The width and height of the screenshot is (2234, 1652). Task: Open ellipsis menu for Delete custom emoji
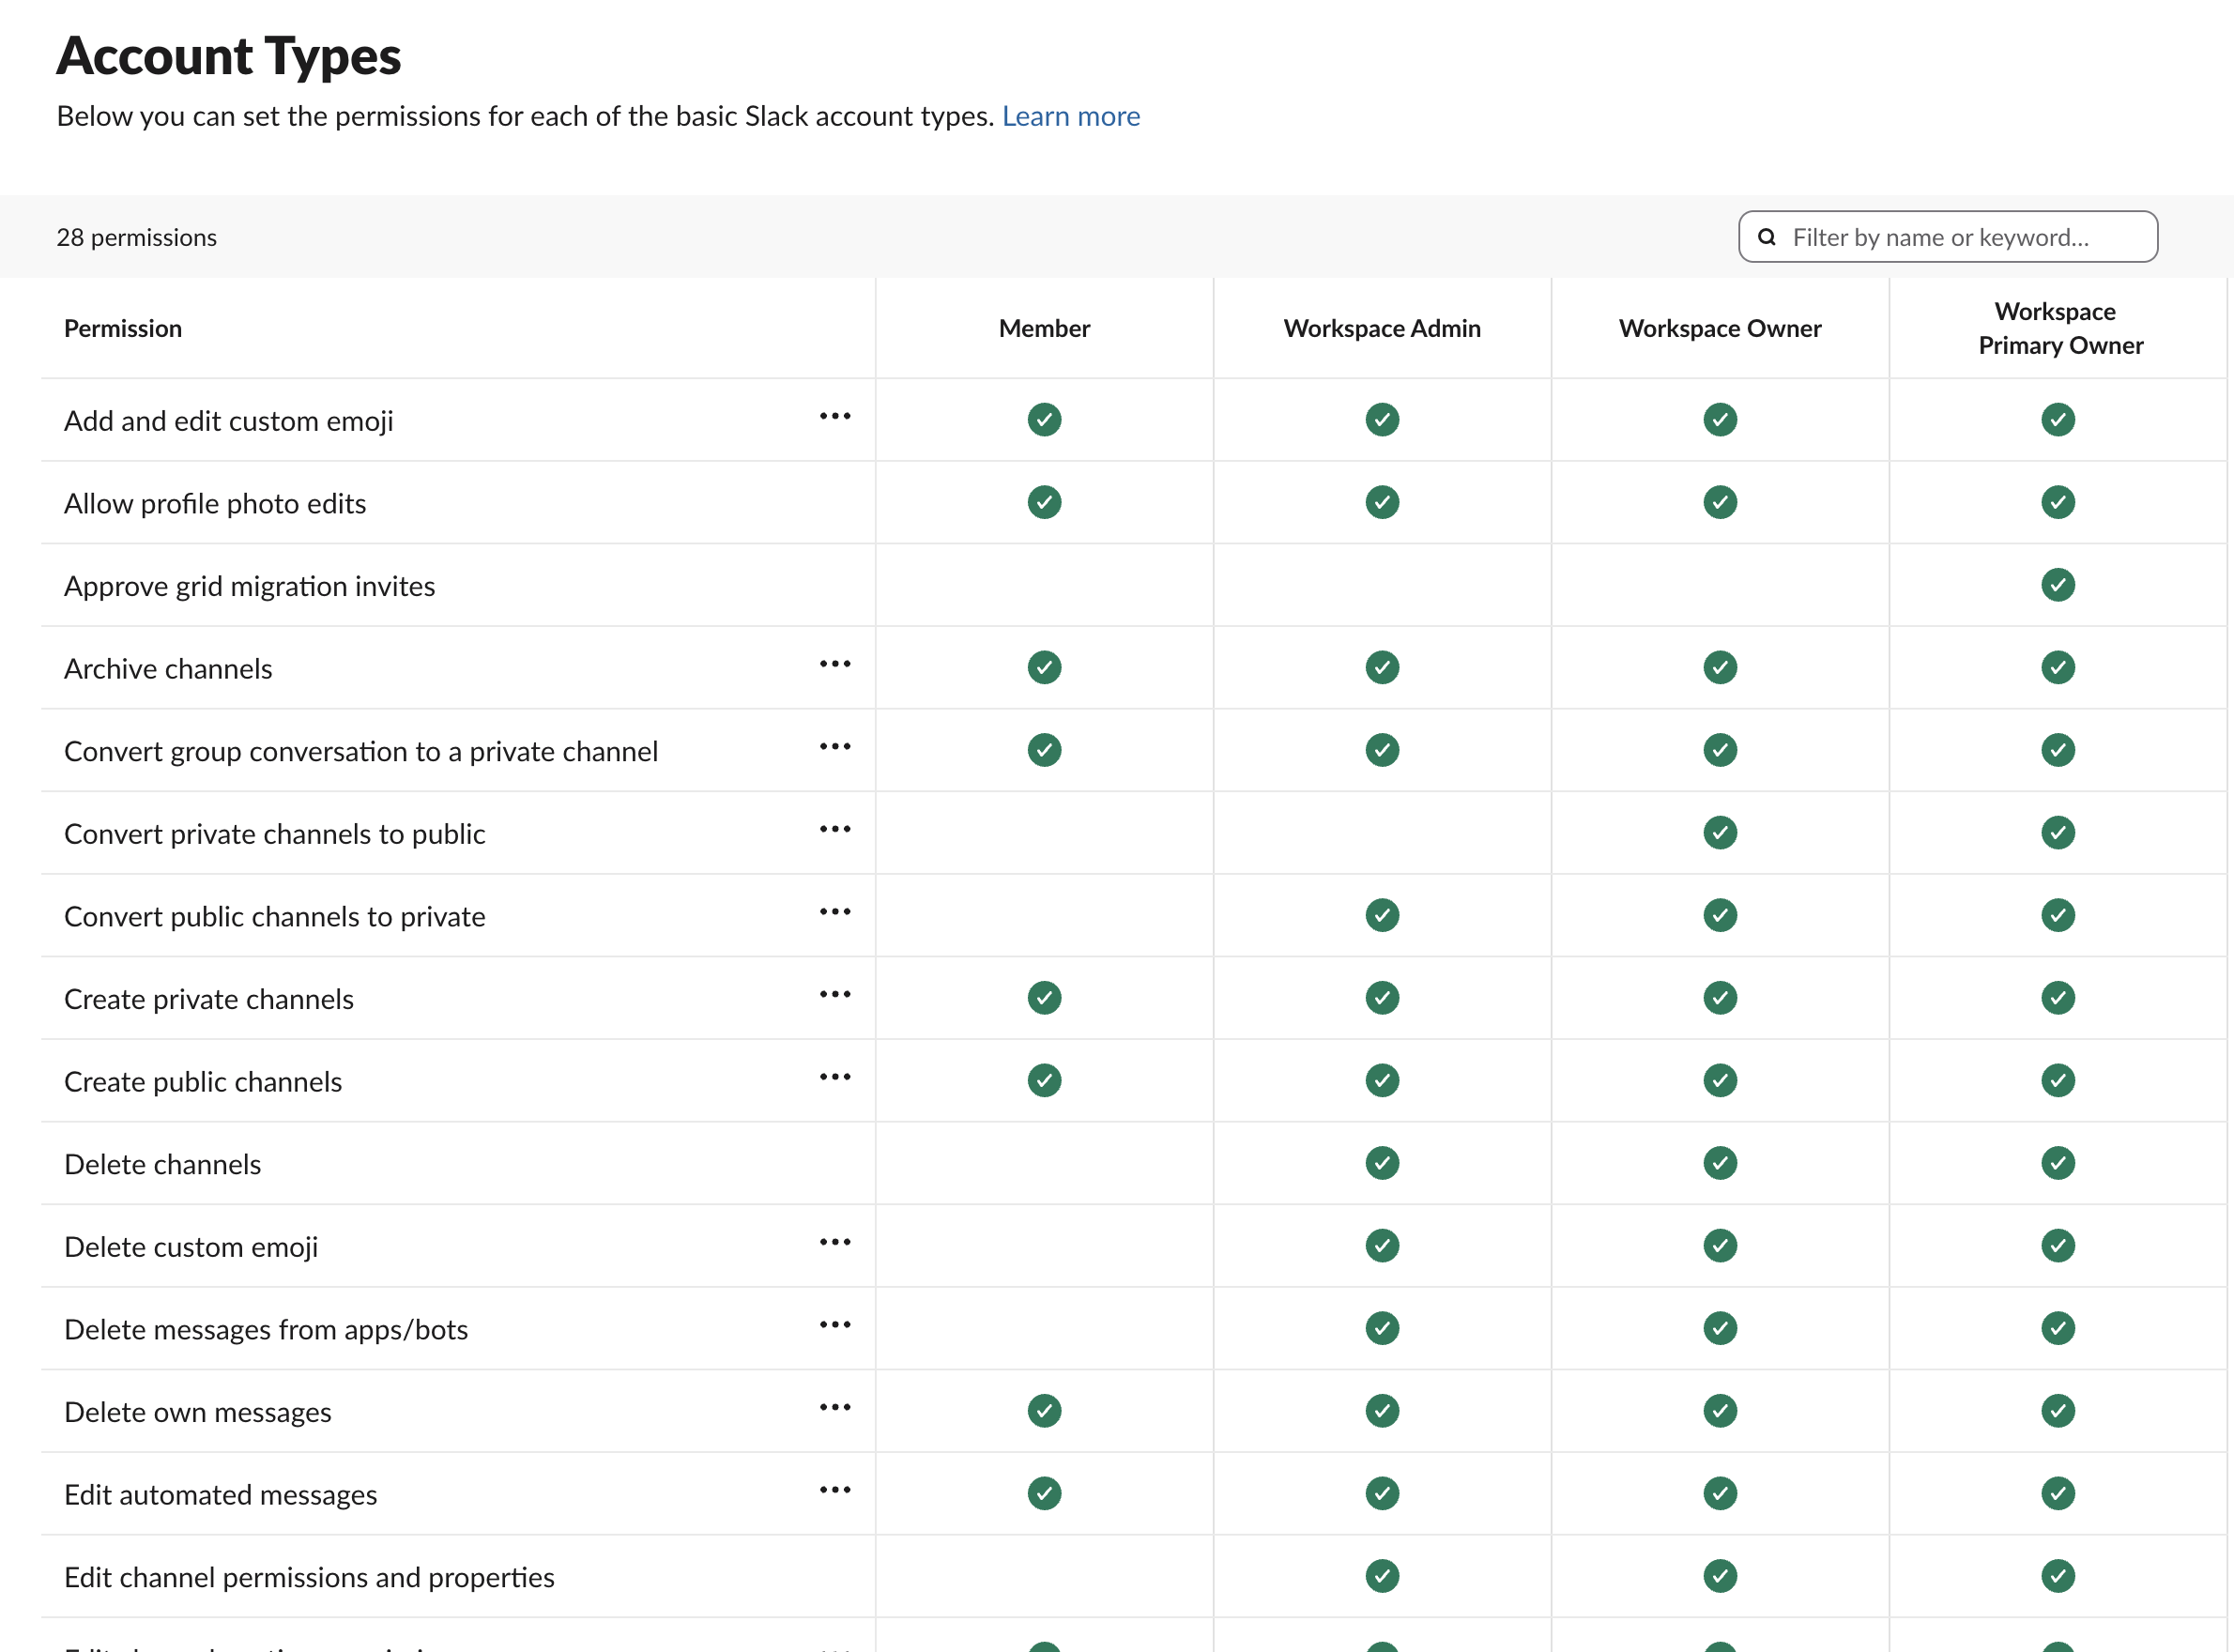click(835, 1242)
